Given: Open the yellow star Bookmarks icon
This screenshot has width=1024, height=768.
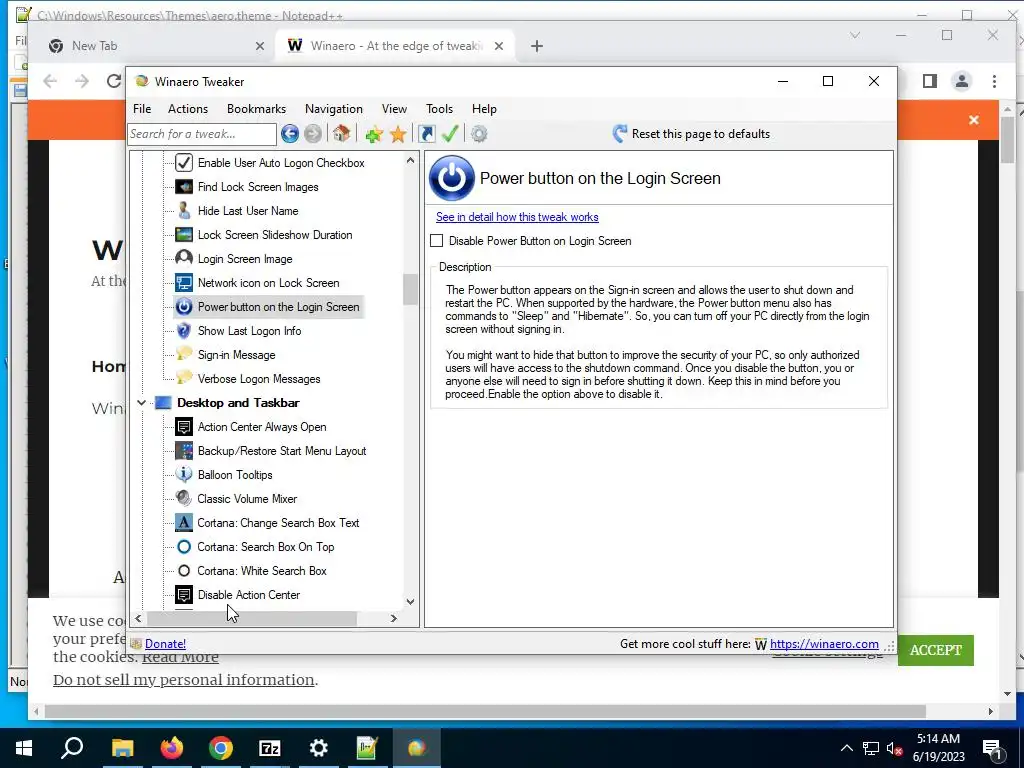Looking at the screenshot, I should 398,134.
